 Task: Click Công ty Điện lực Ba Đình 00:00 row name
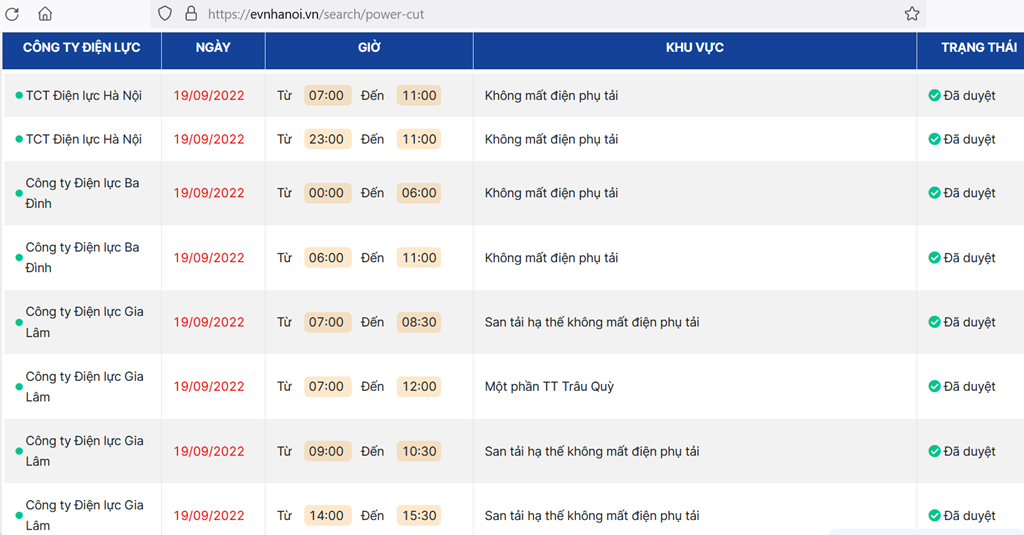pyautogui.click(x=82, y=193)
